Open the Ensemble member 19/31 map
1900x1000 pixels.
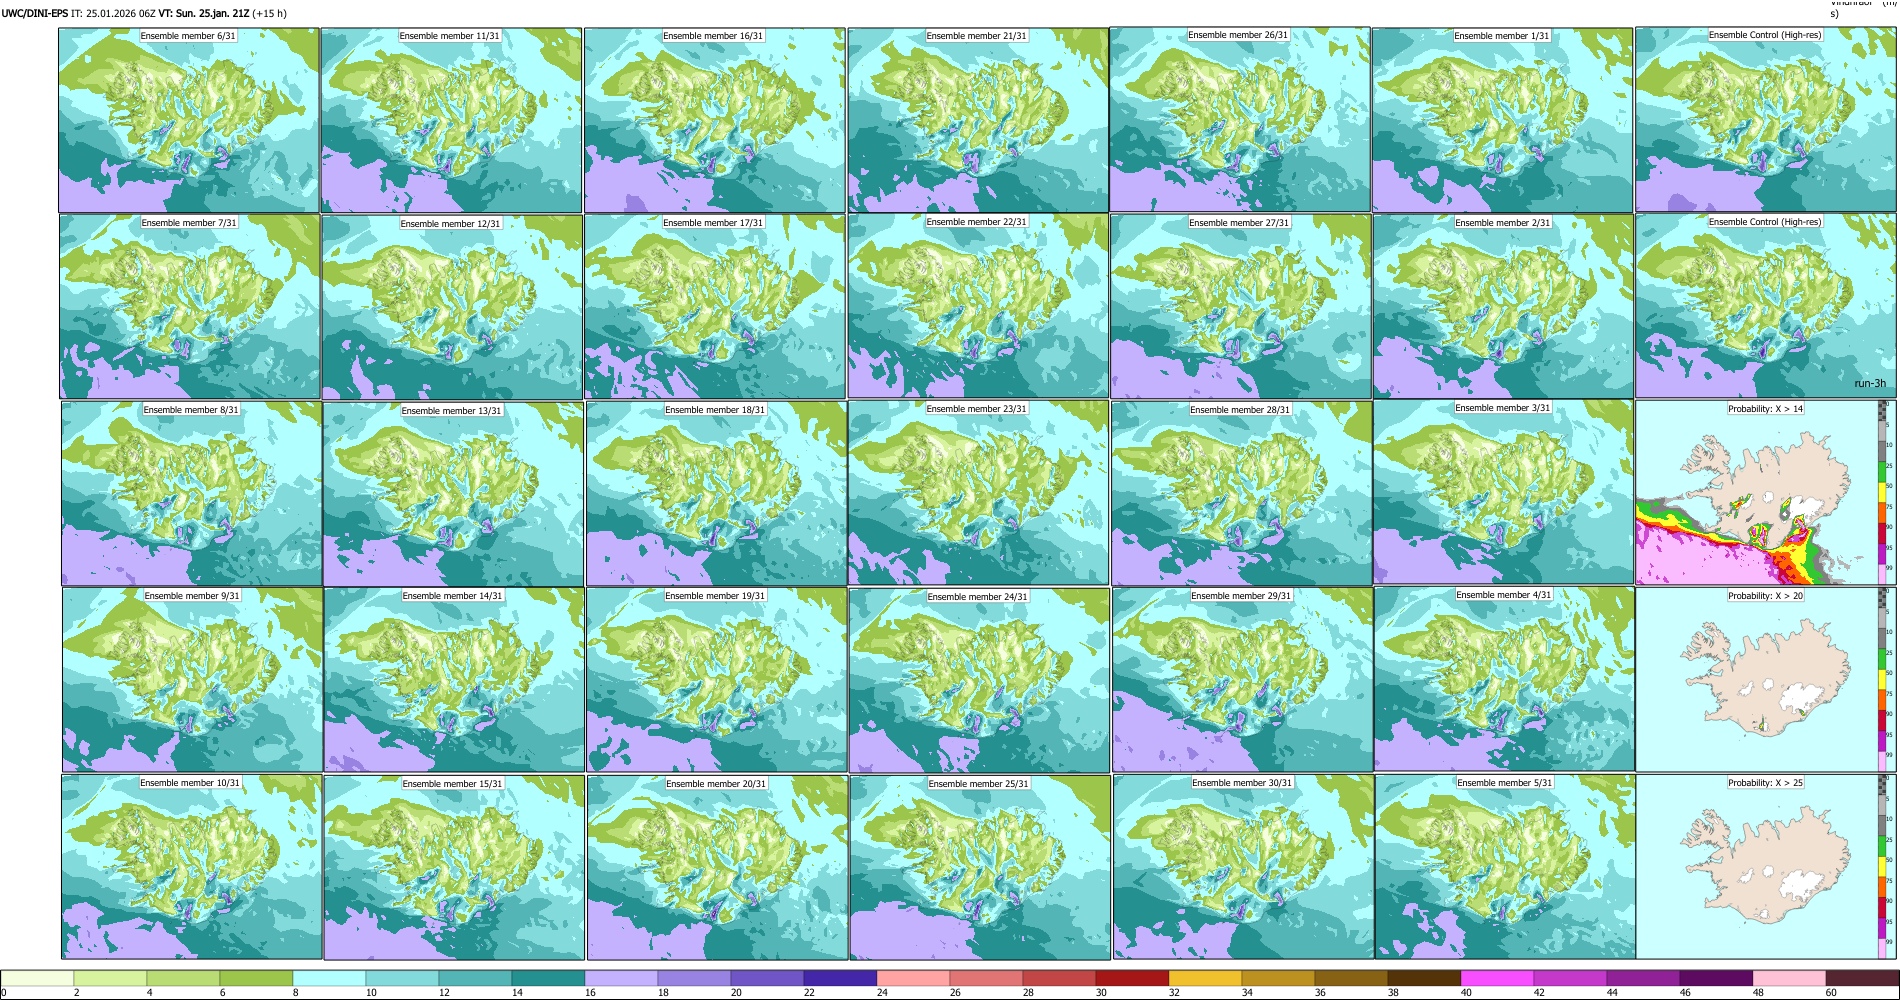[717, 679]
